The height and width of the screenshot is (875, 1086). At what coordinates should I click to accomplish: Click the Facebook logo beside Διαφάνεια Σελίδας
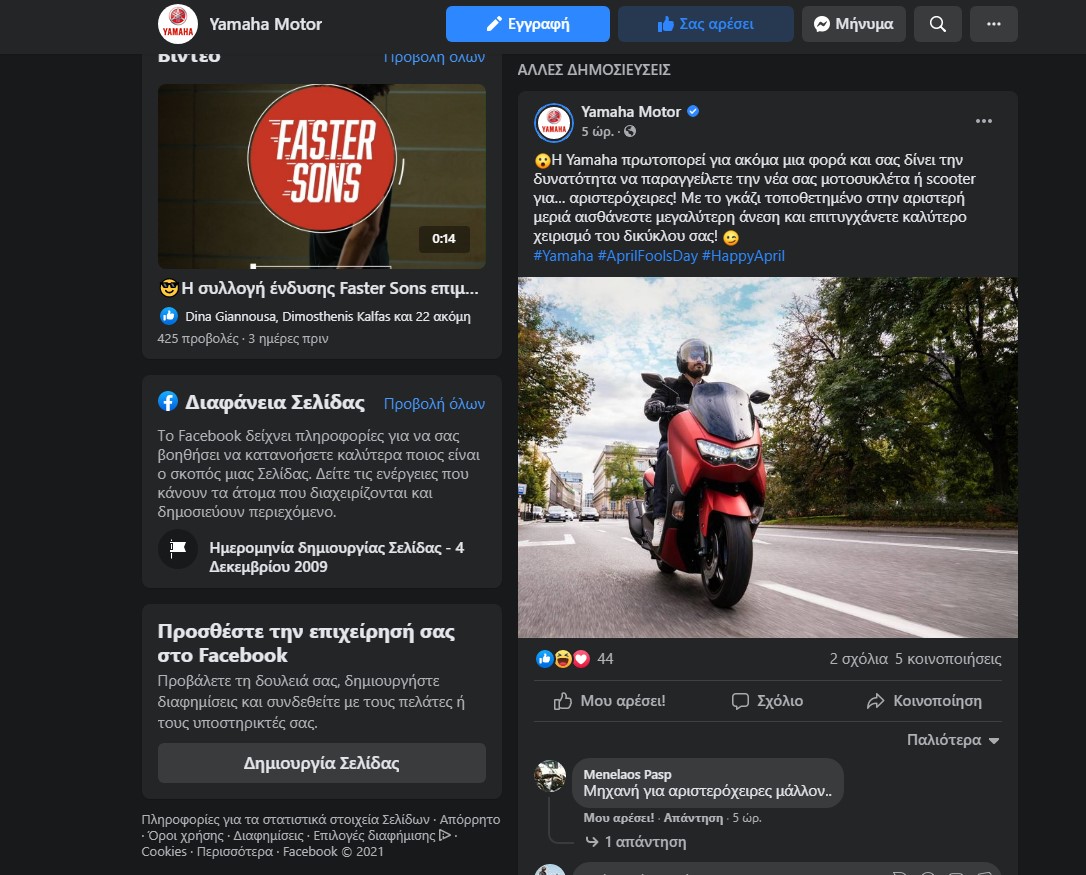tap(168, 401)
